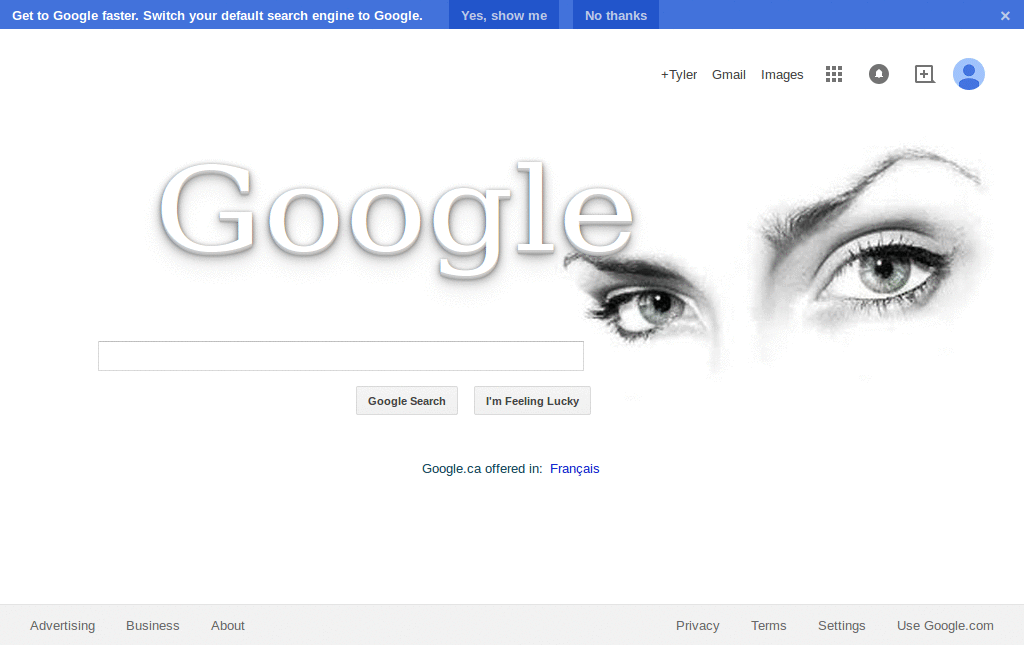Open the notifications bell icon

[x=879, y=74]
